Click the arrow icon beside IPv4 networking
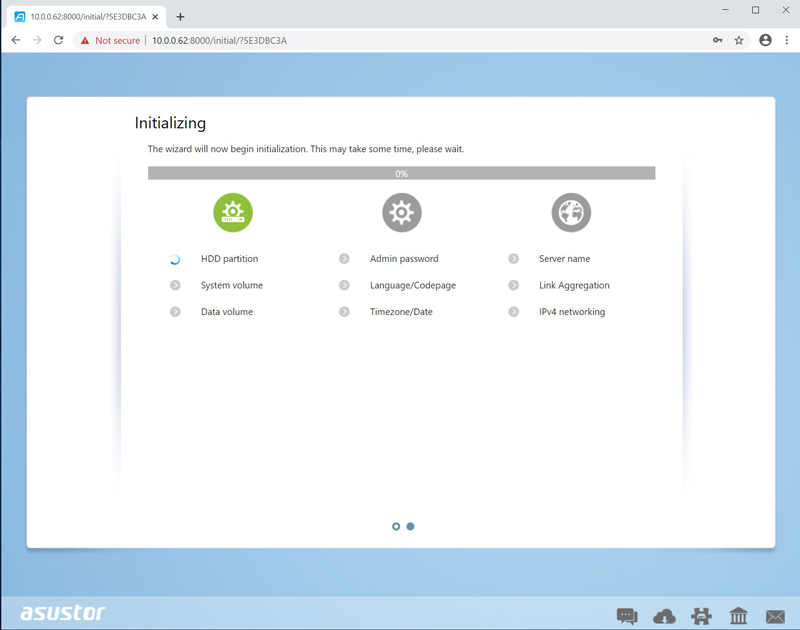Image resolution: width=800 pixels, height=630 pixels. pos(513,312)
